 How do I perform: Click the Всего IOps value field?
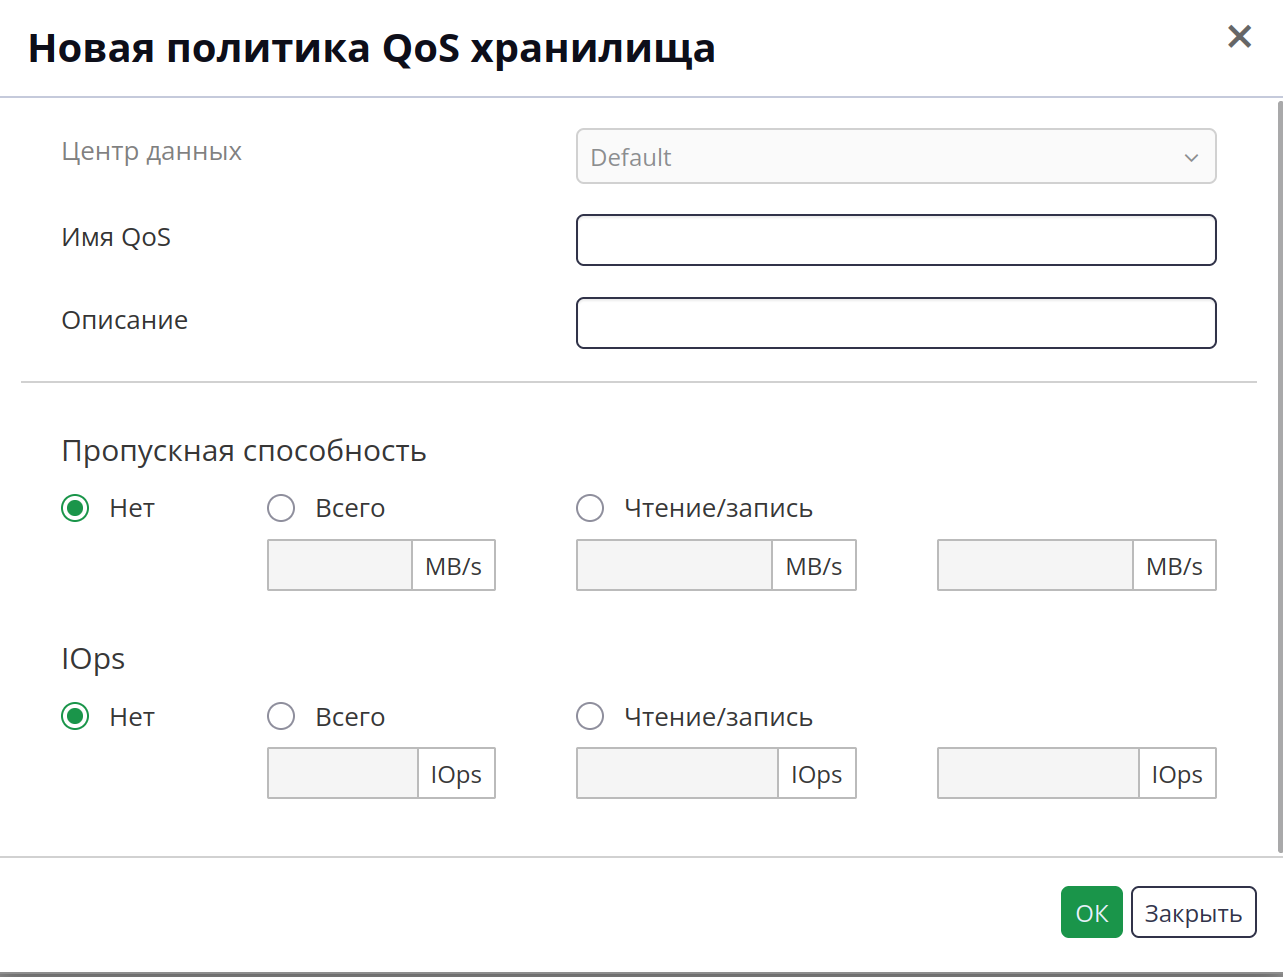[x=343, y=774]
